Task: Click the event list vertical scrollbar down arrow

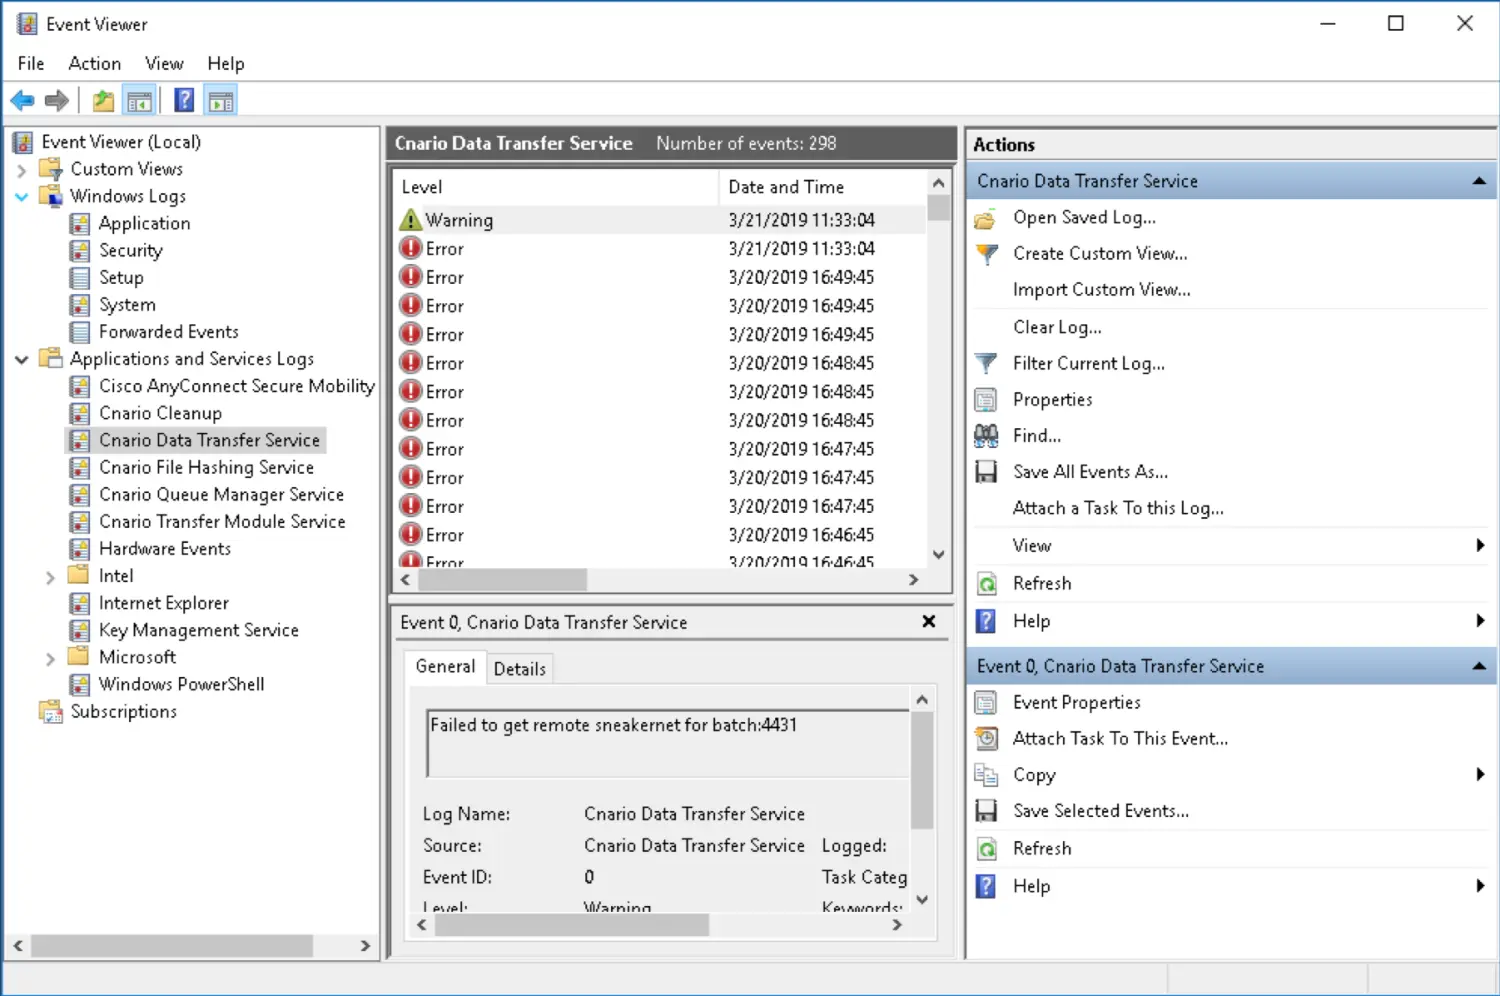Action: click(938, 555)
